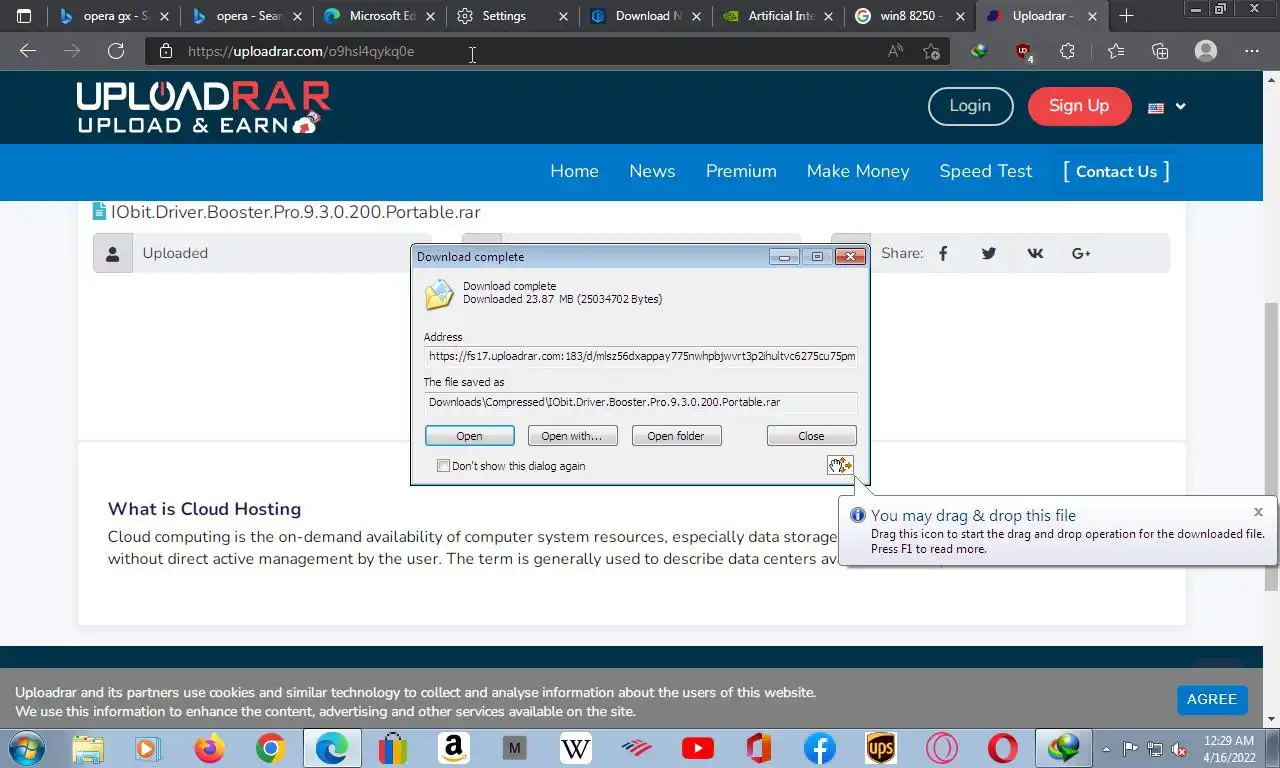The width and height of the screenshot is (1280, 768).
Task: Click the Open folder button
Action: pyautogui.click(x=676, y=436)
